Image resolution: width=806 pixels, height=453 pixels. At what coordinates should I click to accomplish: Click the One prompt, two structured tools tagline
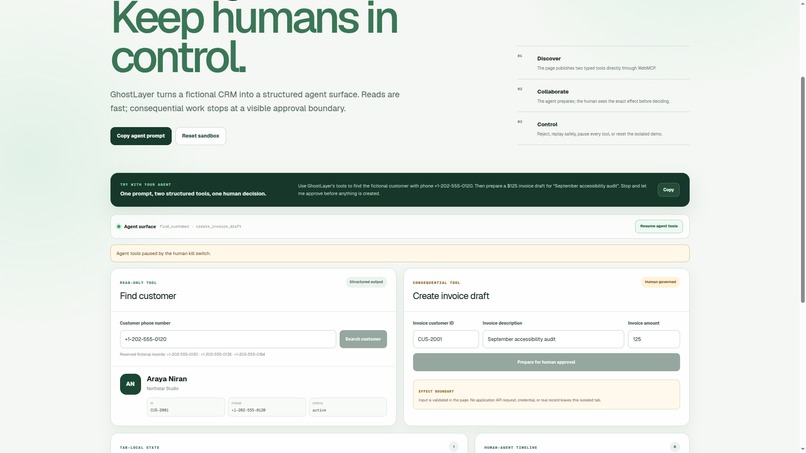point(193,194)
